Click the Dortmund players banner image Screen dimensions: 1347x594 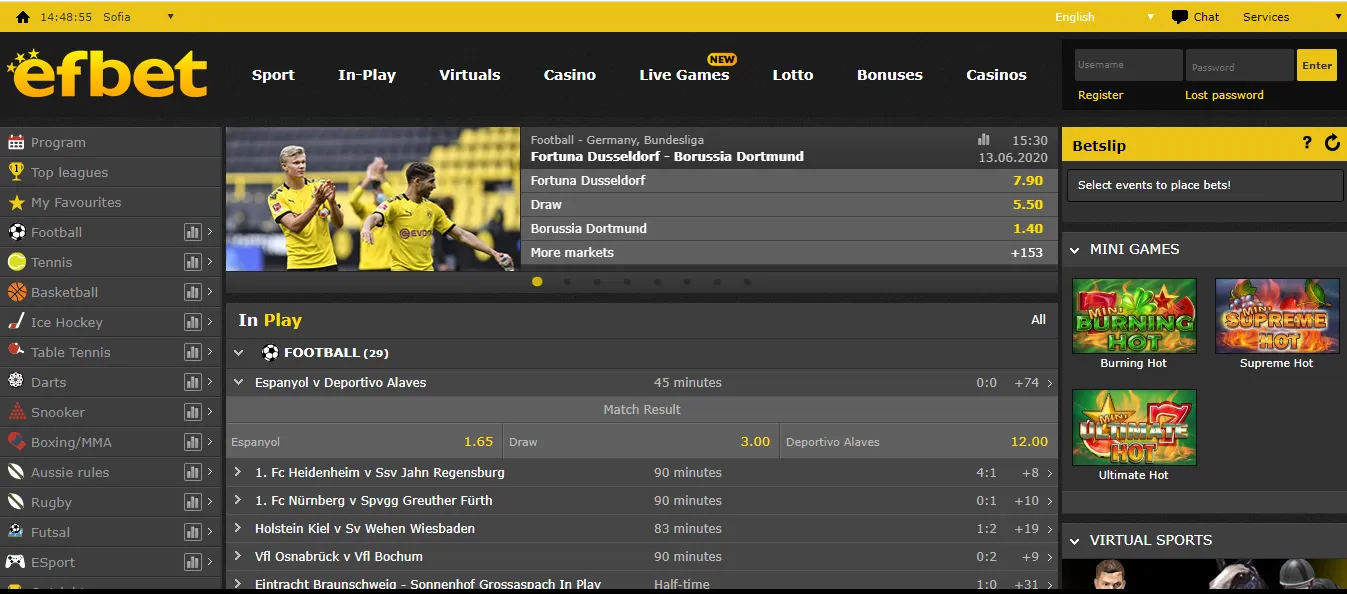coord(373,199)
